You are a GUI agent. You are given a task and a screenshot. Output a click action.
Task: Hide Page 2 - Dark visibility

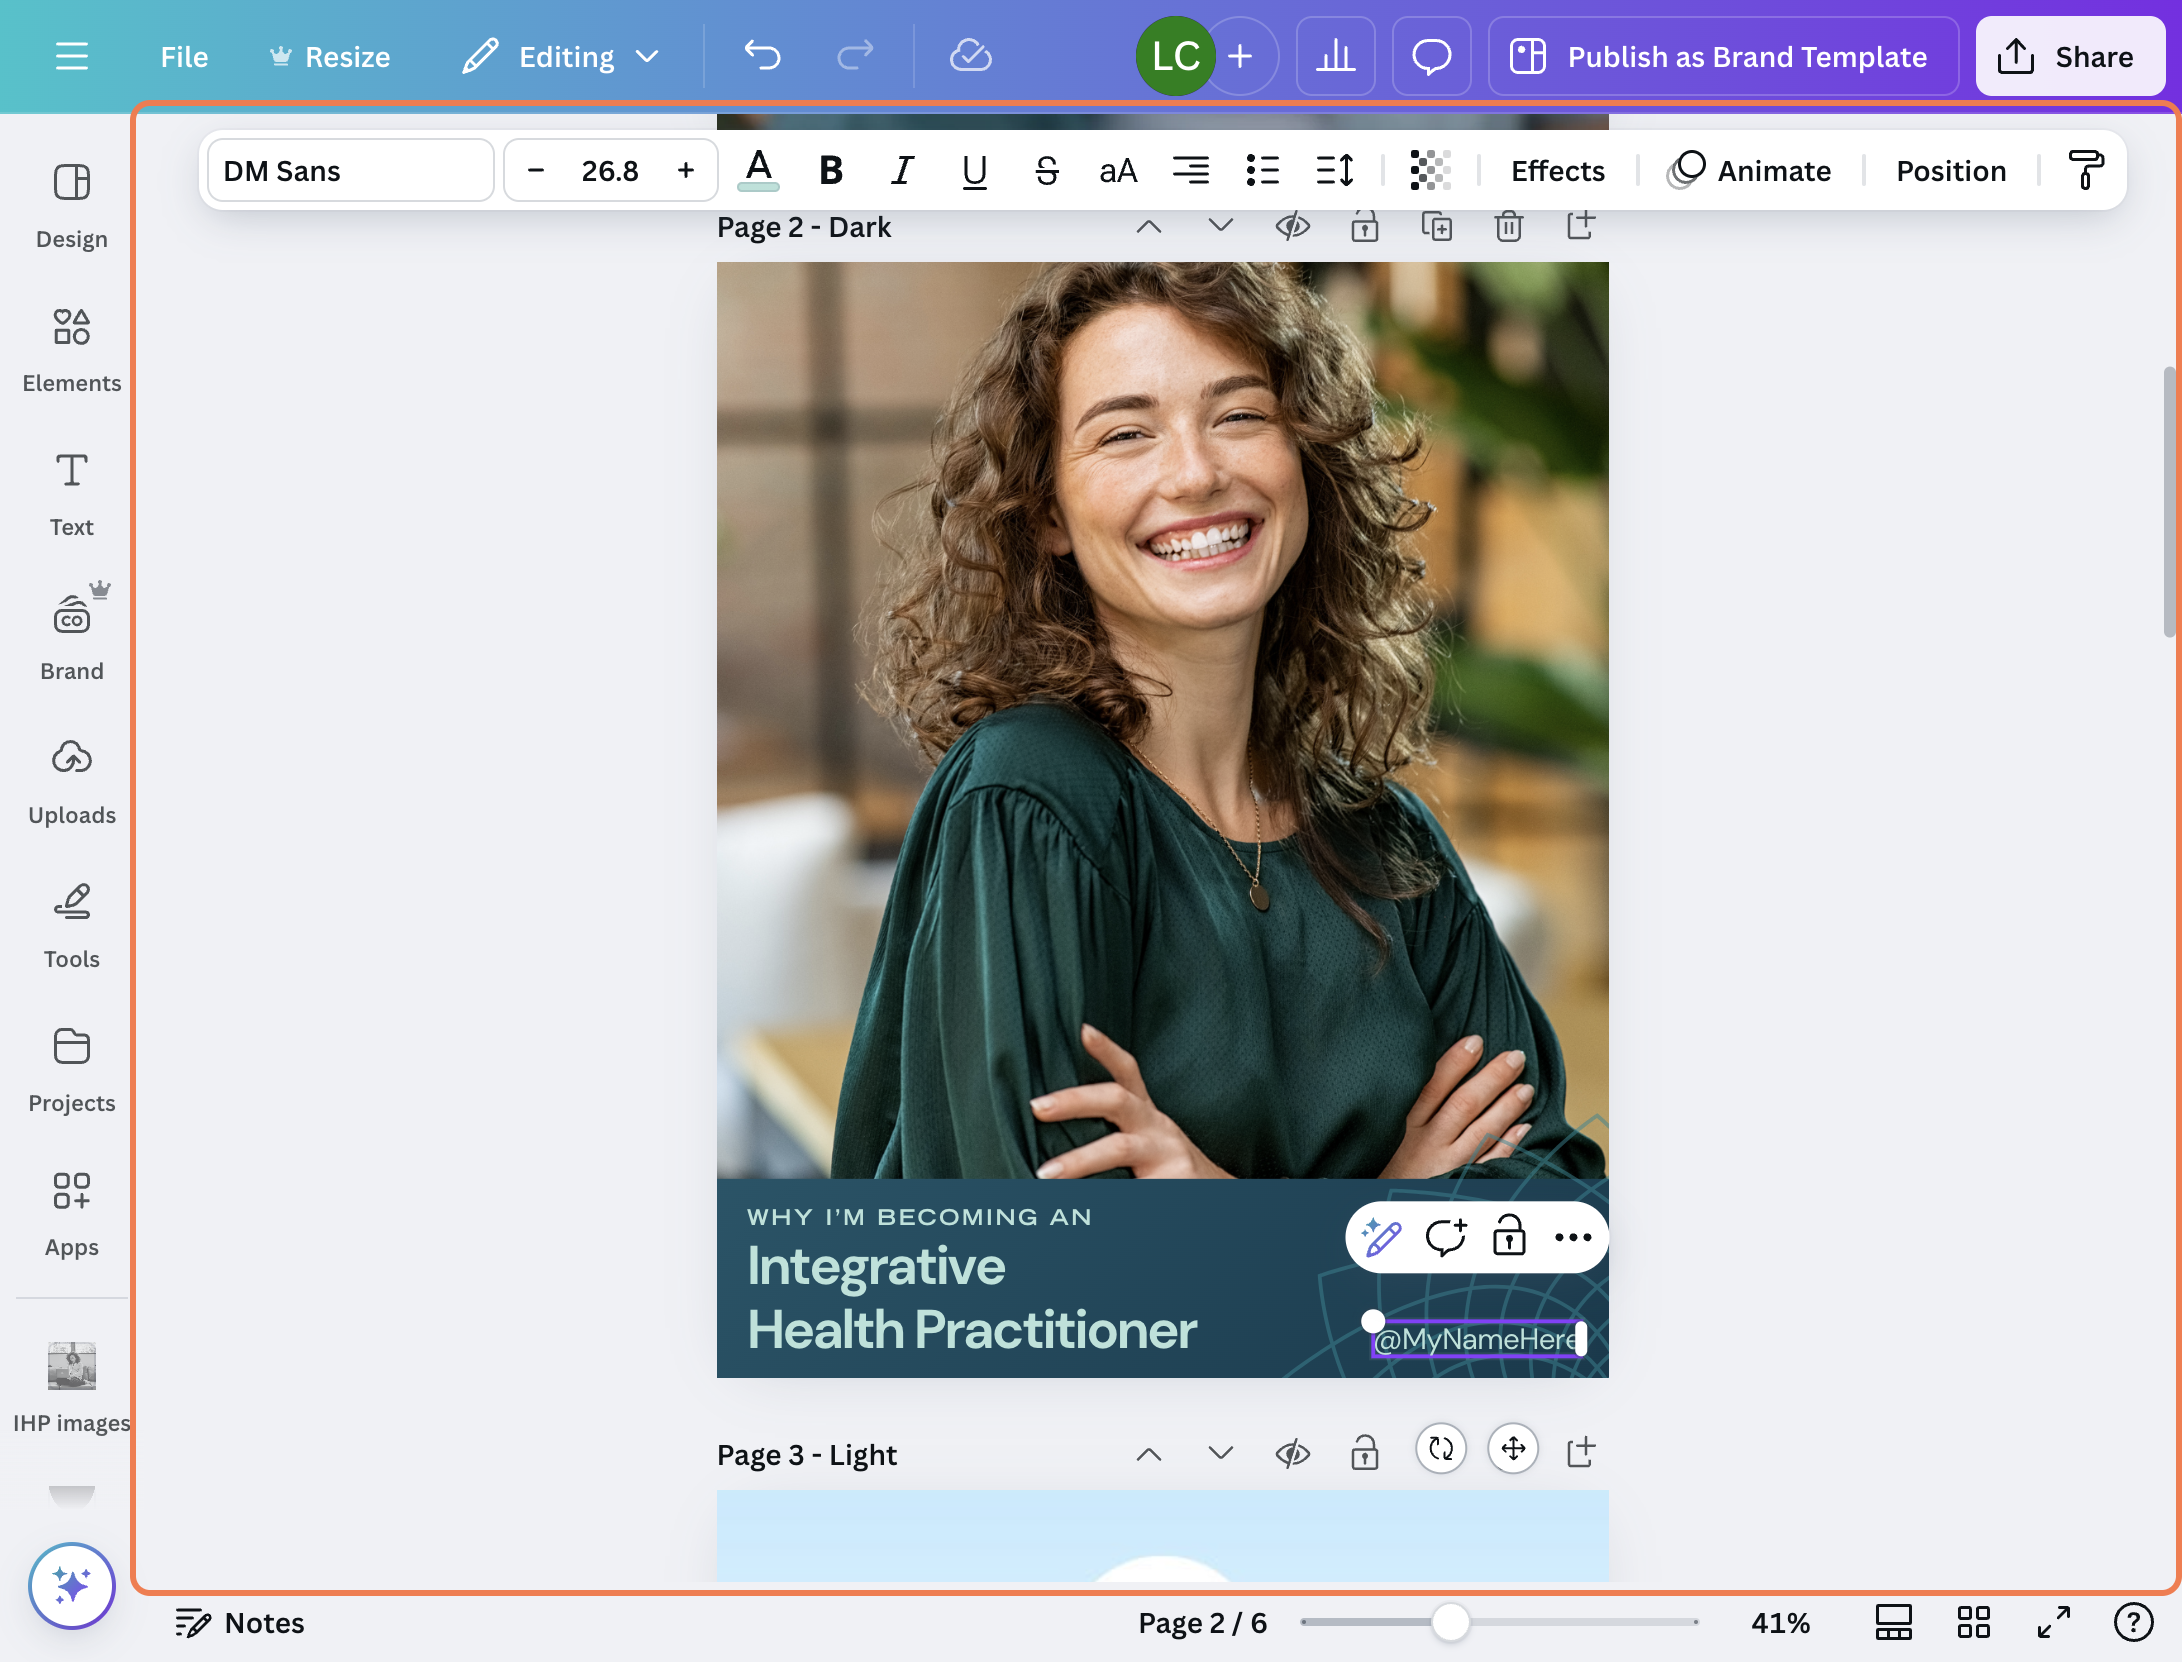(1293, 227)
